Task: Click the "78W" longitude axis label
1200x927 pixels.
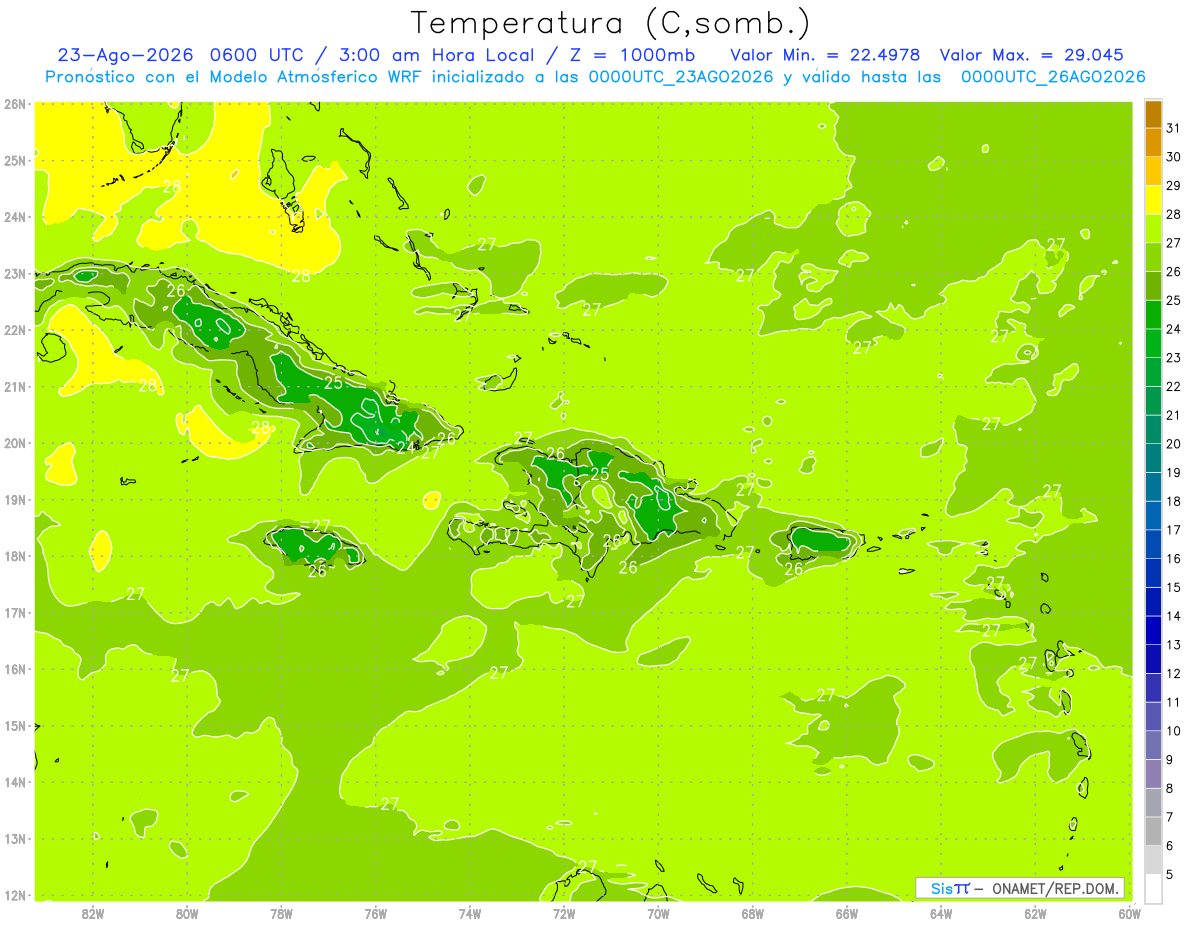Action: click(281, 913)
